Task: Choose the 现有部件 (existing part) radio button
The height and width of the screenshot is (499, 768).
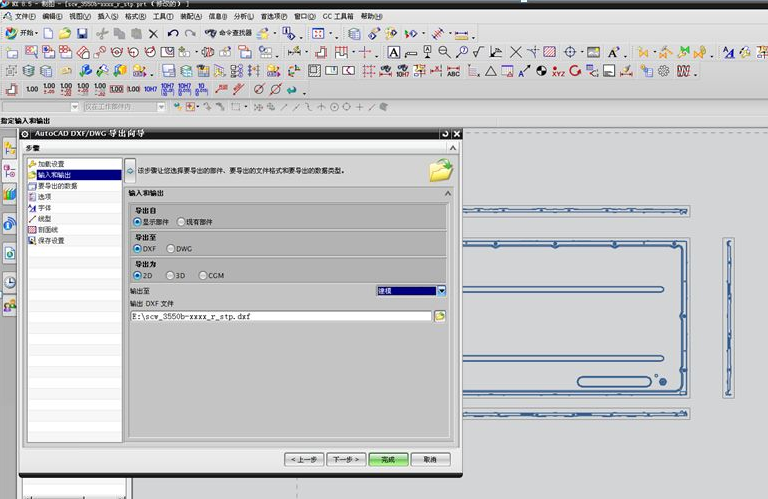Action: [x=181, y=222]
